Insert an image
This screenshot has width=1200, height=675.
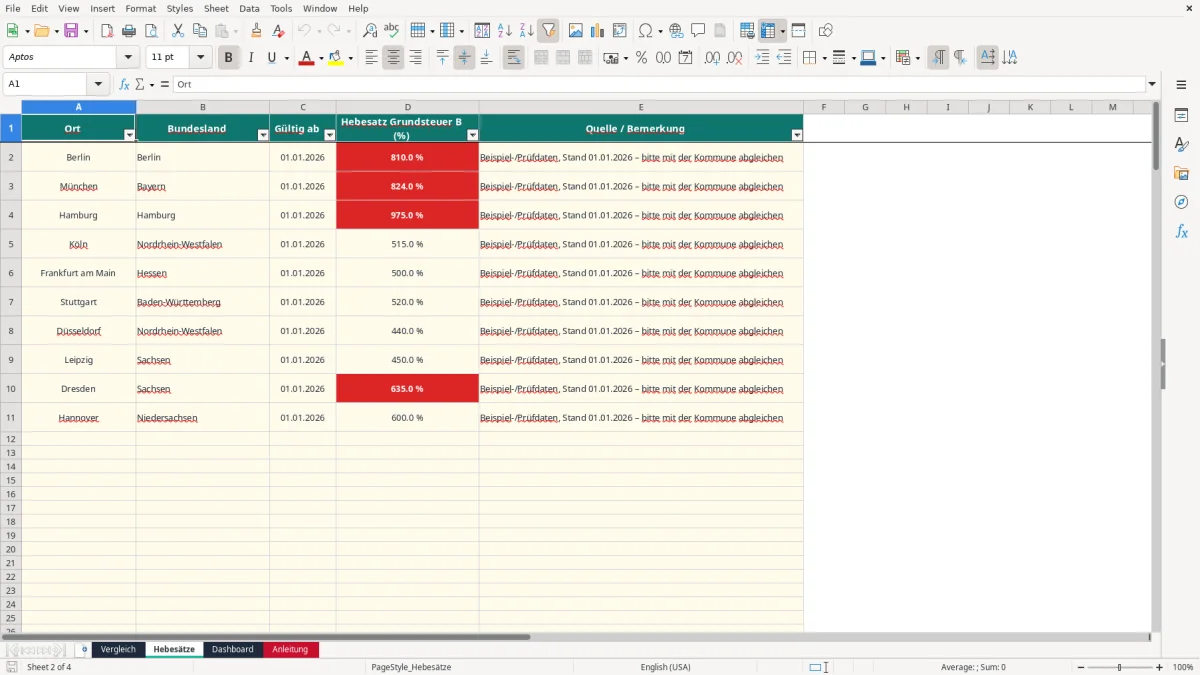coord(576,31)
